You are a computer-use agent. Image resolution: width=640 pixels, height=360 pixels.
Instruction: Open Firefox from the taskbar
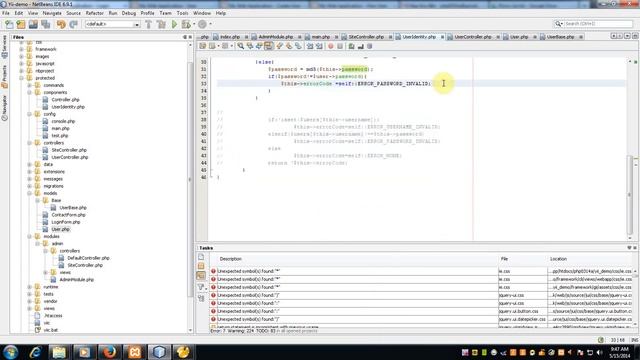(109, 352)
